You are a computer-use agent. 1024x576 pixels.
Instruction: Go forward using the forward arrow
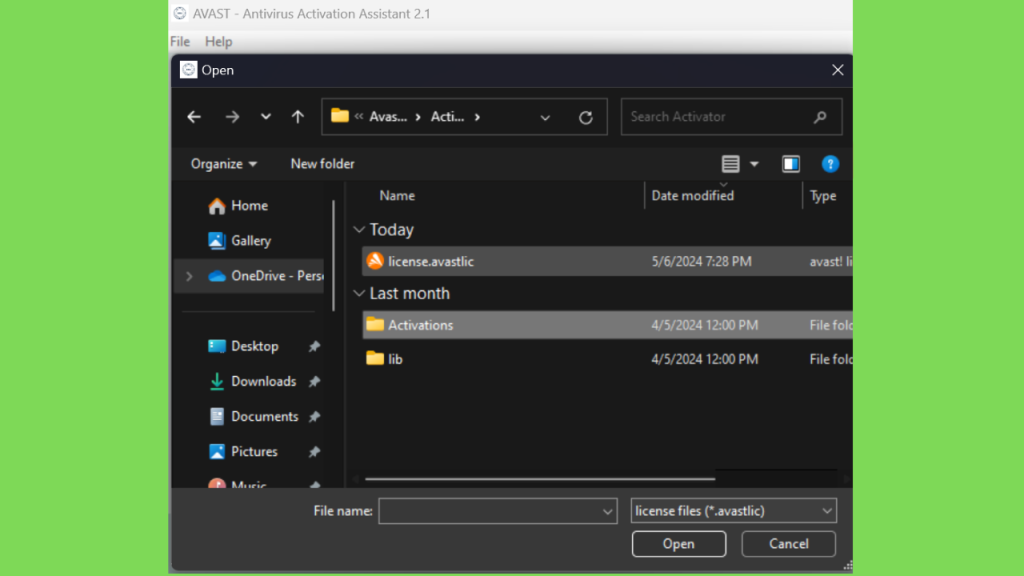coord(232,117)
